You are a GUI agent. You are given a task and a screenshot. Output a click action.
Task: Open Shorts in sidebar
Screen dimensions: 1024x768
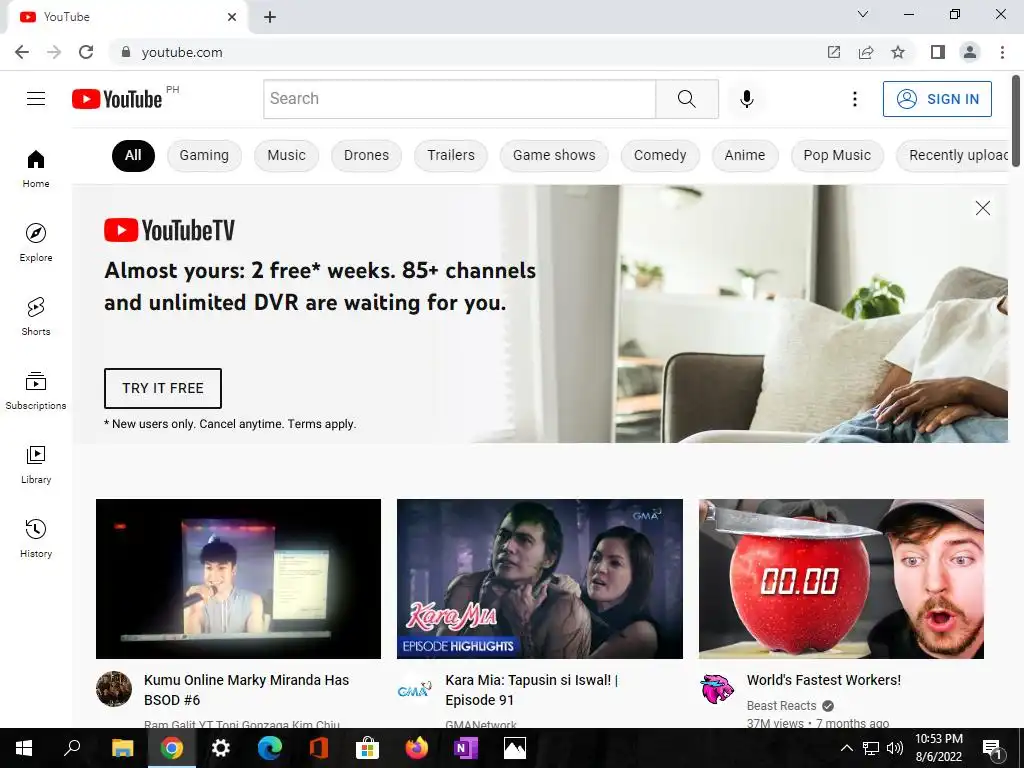(36, 316)
